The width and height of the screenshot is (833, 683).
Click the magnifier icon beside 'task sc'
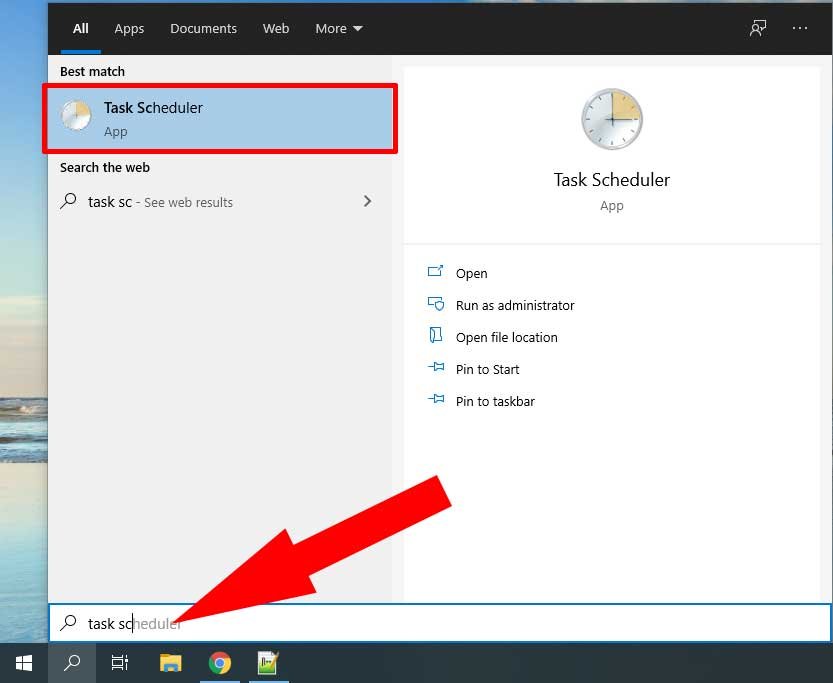(x=69, y=201)
